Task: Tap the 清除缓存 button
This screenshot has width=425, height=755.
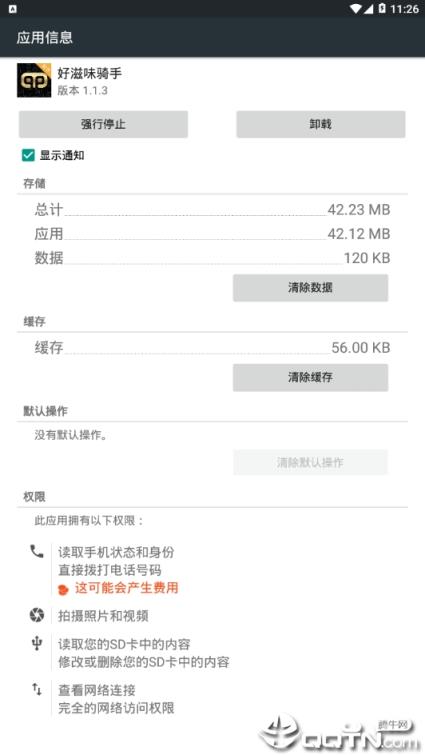Action: point(310,378)
